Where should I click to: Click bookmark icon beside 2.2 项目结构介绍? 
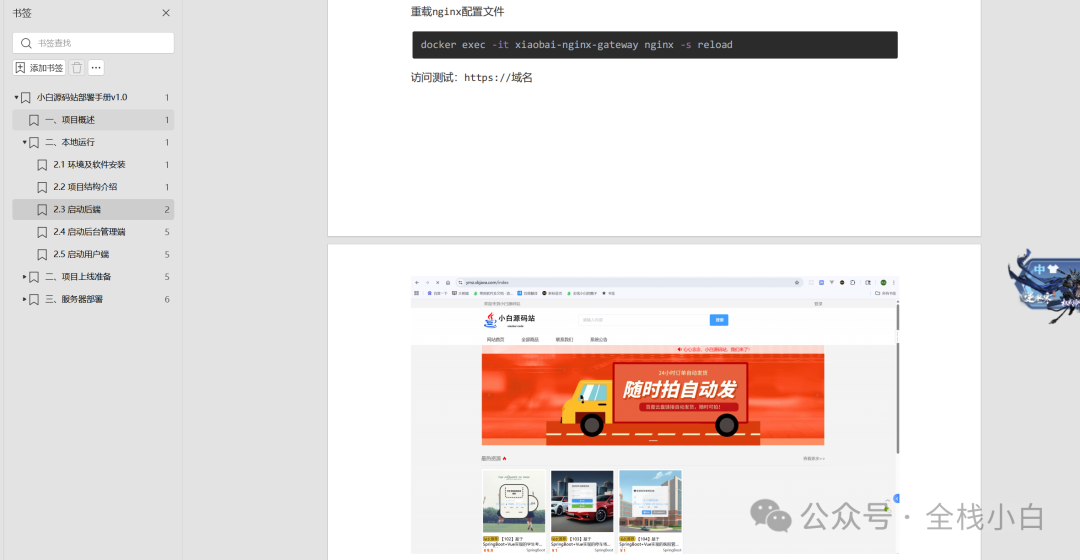pos(42,187)
